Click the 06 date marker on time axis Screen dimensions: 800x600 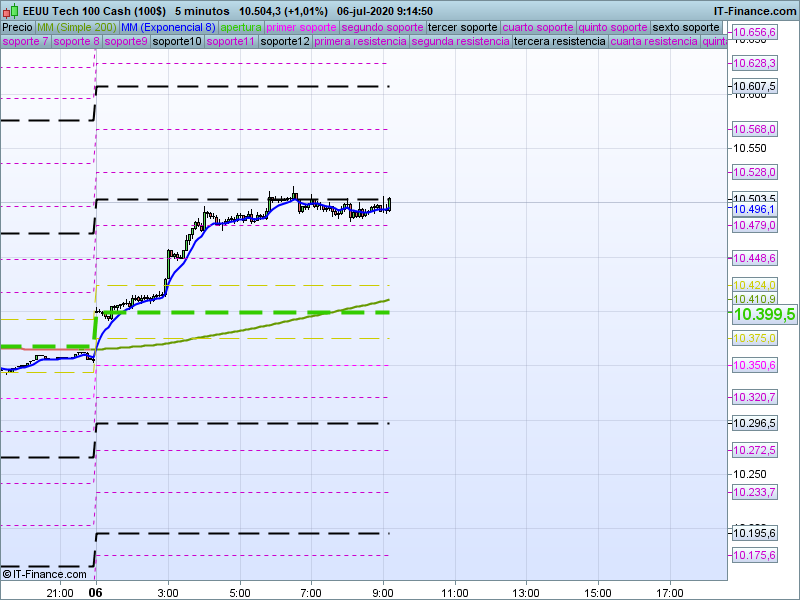pos(96,592)
